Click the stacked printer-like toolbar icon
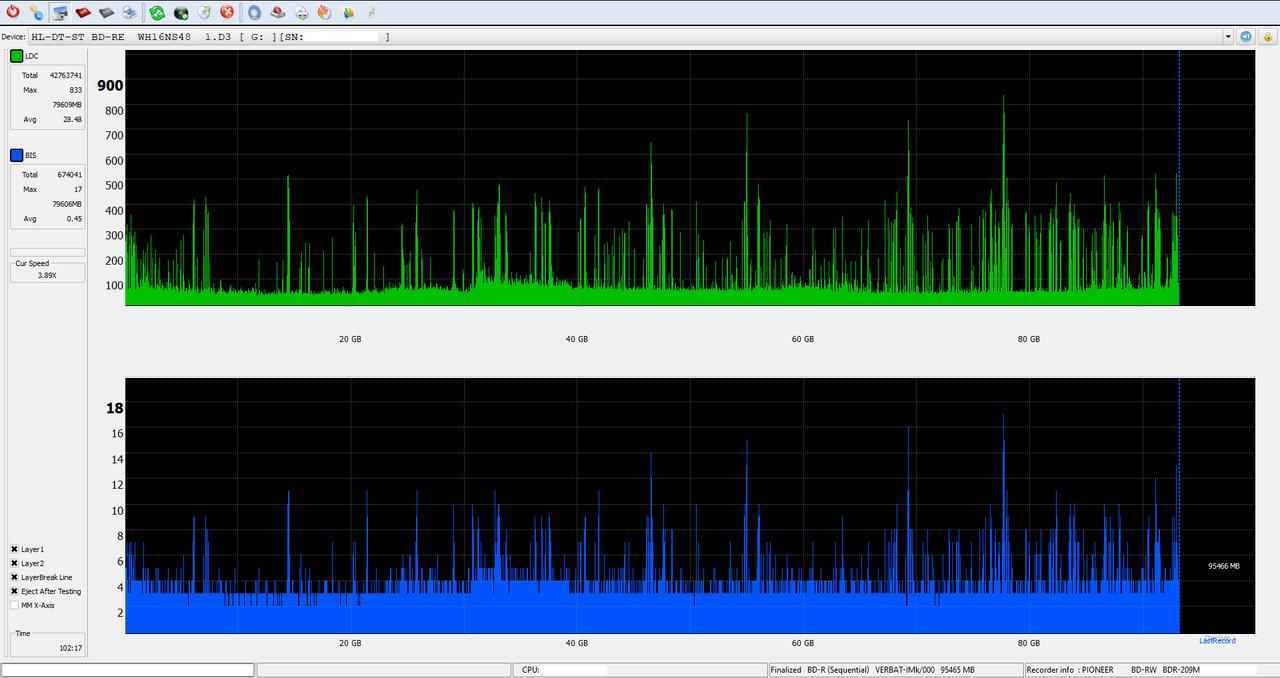Image resolution: width=1280 pixels, height=678 pixels. tap(129, 12)
